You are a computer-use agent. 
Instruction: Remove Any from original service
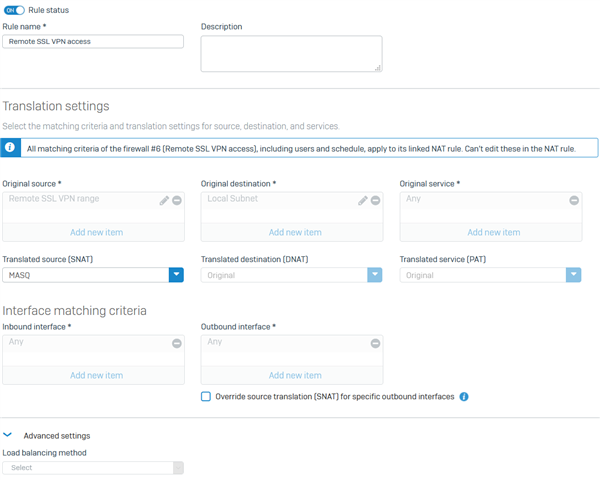574,200
